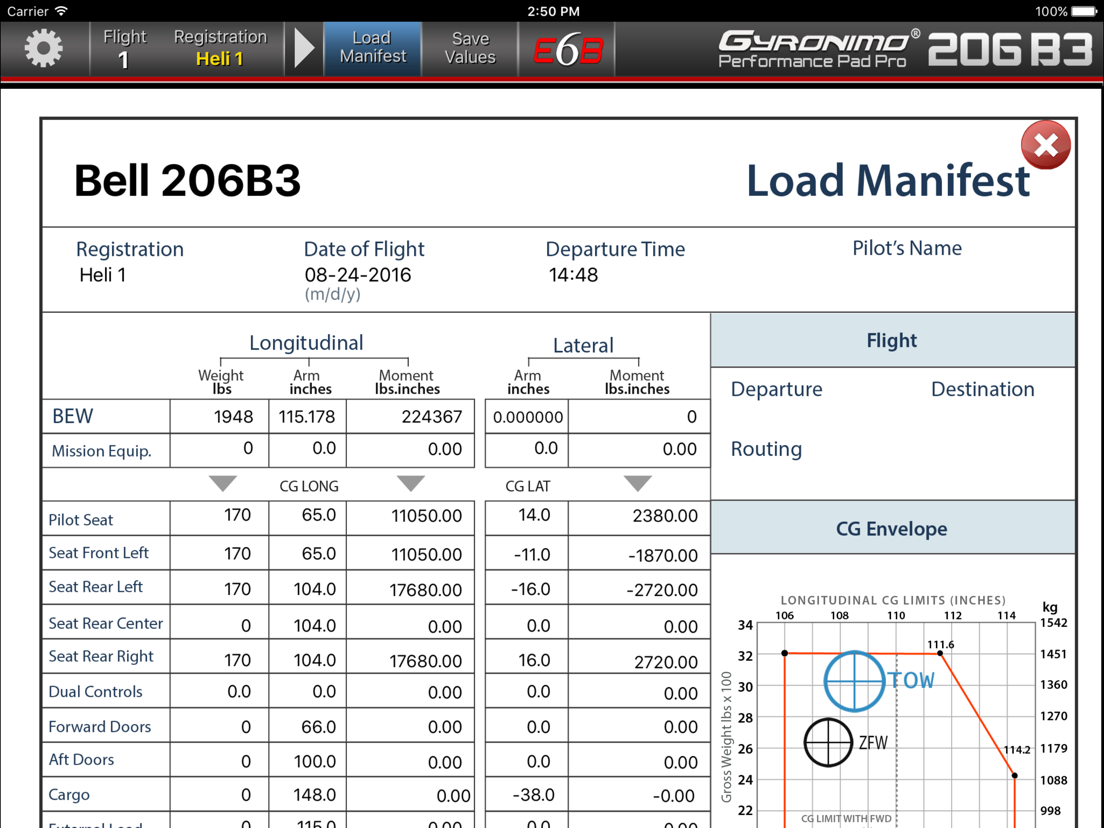The image size is (1104, 828).
Task: Edit the Date of Flight 08-24-2016
Action: click(358, 275)
